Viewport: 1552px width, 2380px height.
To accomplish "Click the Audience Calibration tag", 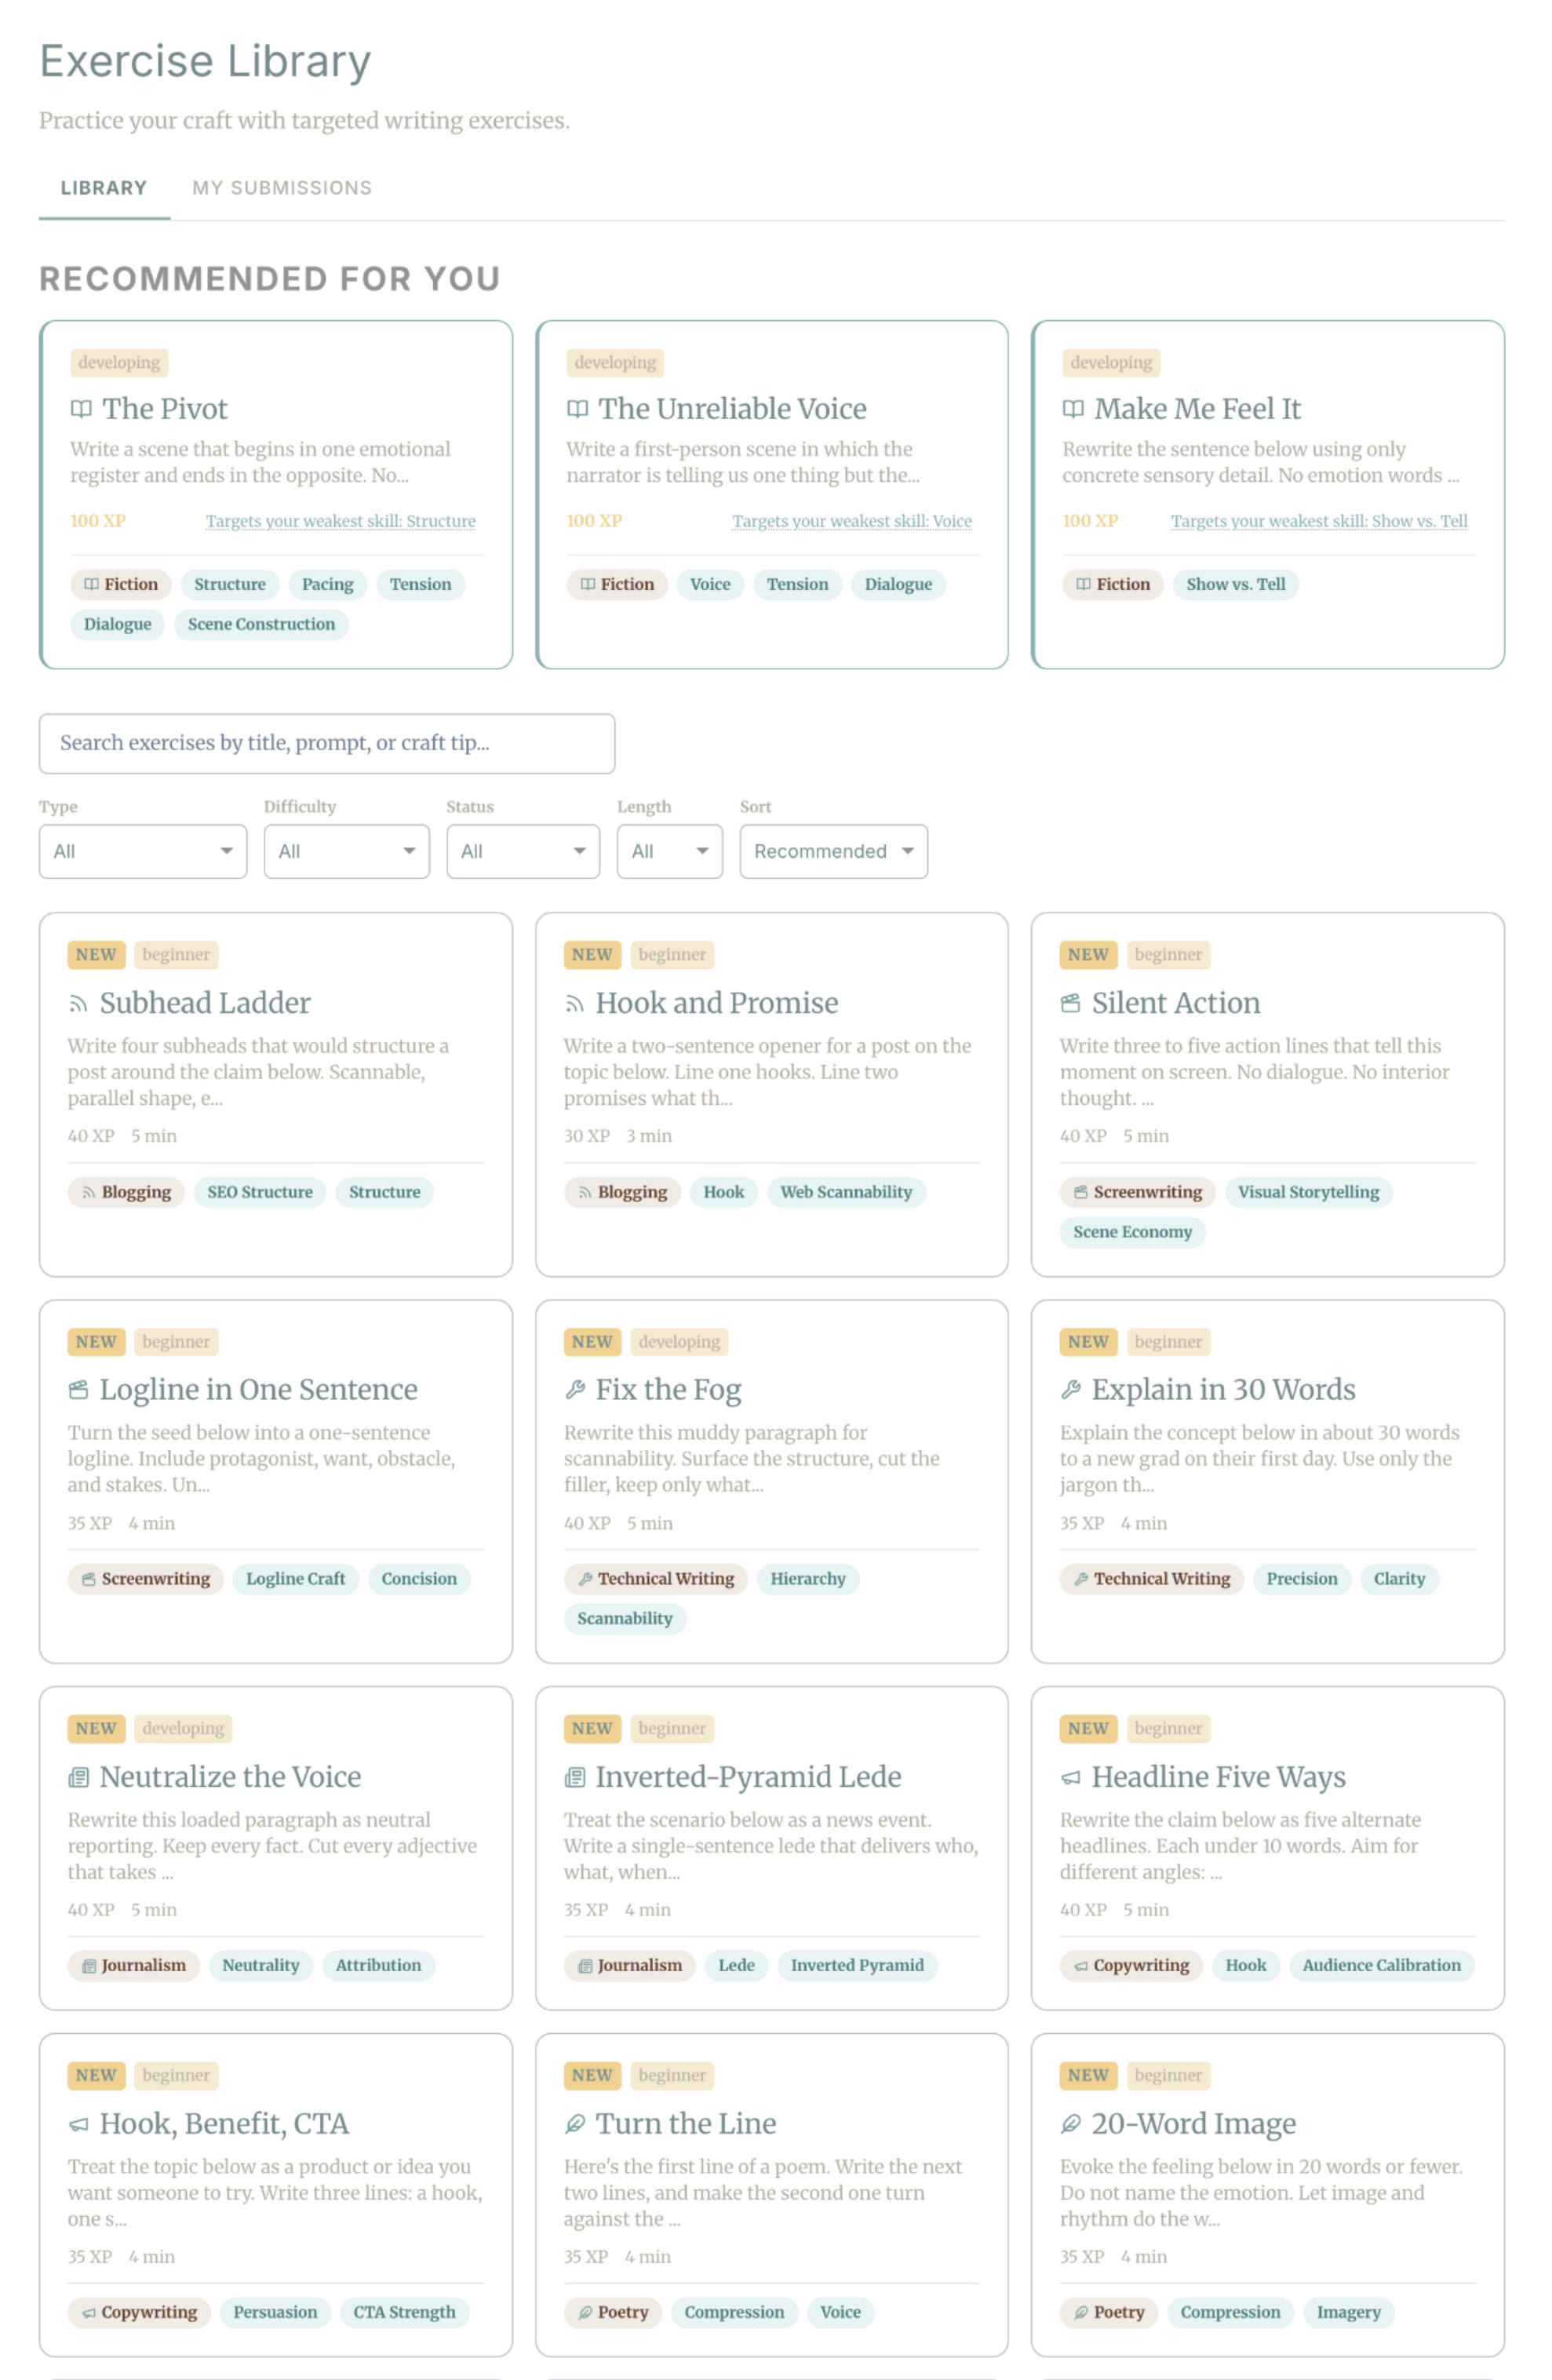I will pyautogui.click(x=1382, y=1966).
